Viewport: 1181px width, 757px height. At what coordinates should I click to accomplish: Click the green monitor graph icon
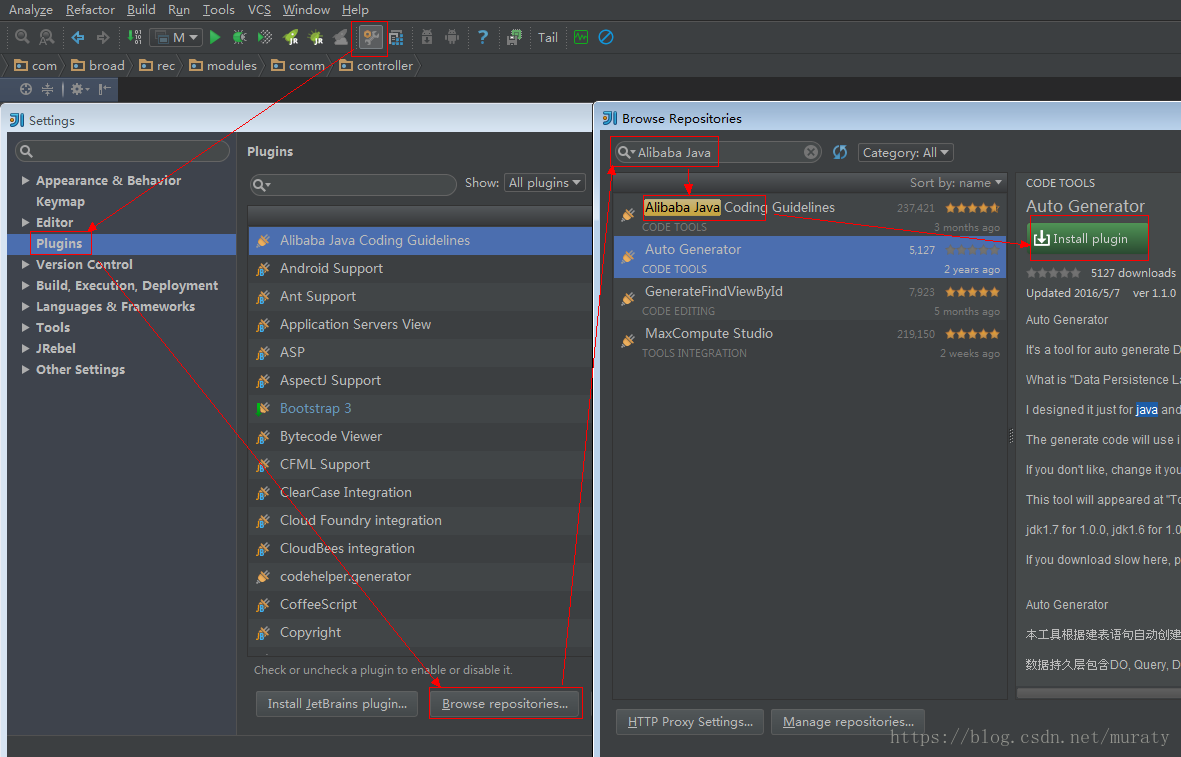581,37
